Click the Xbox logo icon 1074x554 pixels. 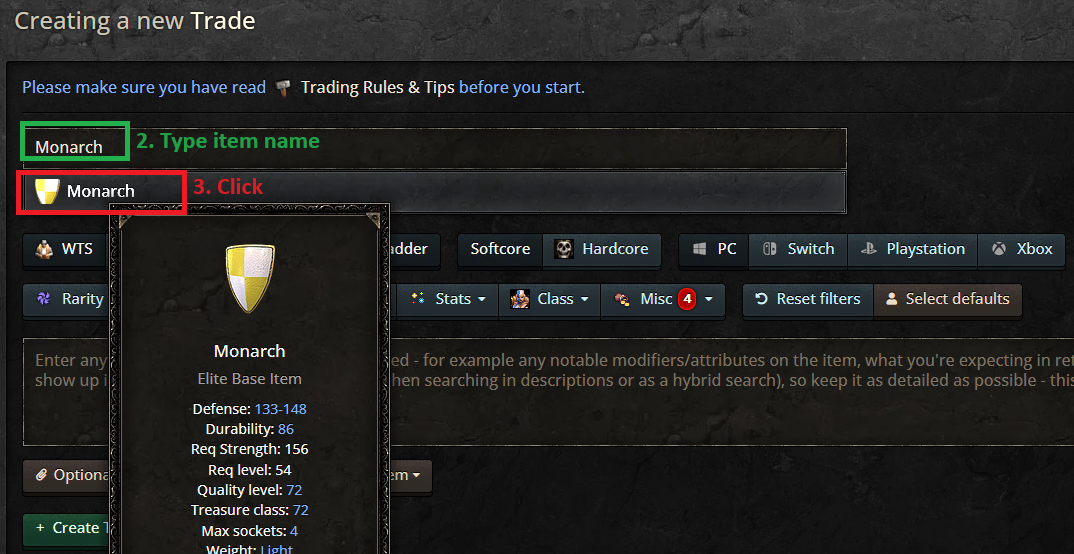pos(999,249)
